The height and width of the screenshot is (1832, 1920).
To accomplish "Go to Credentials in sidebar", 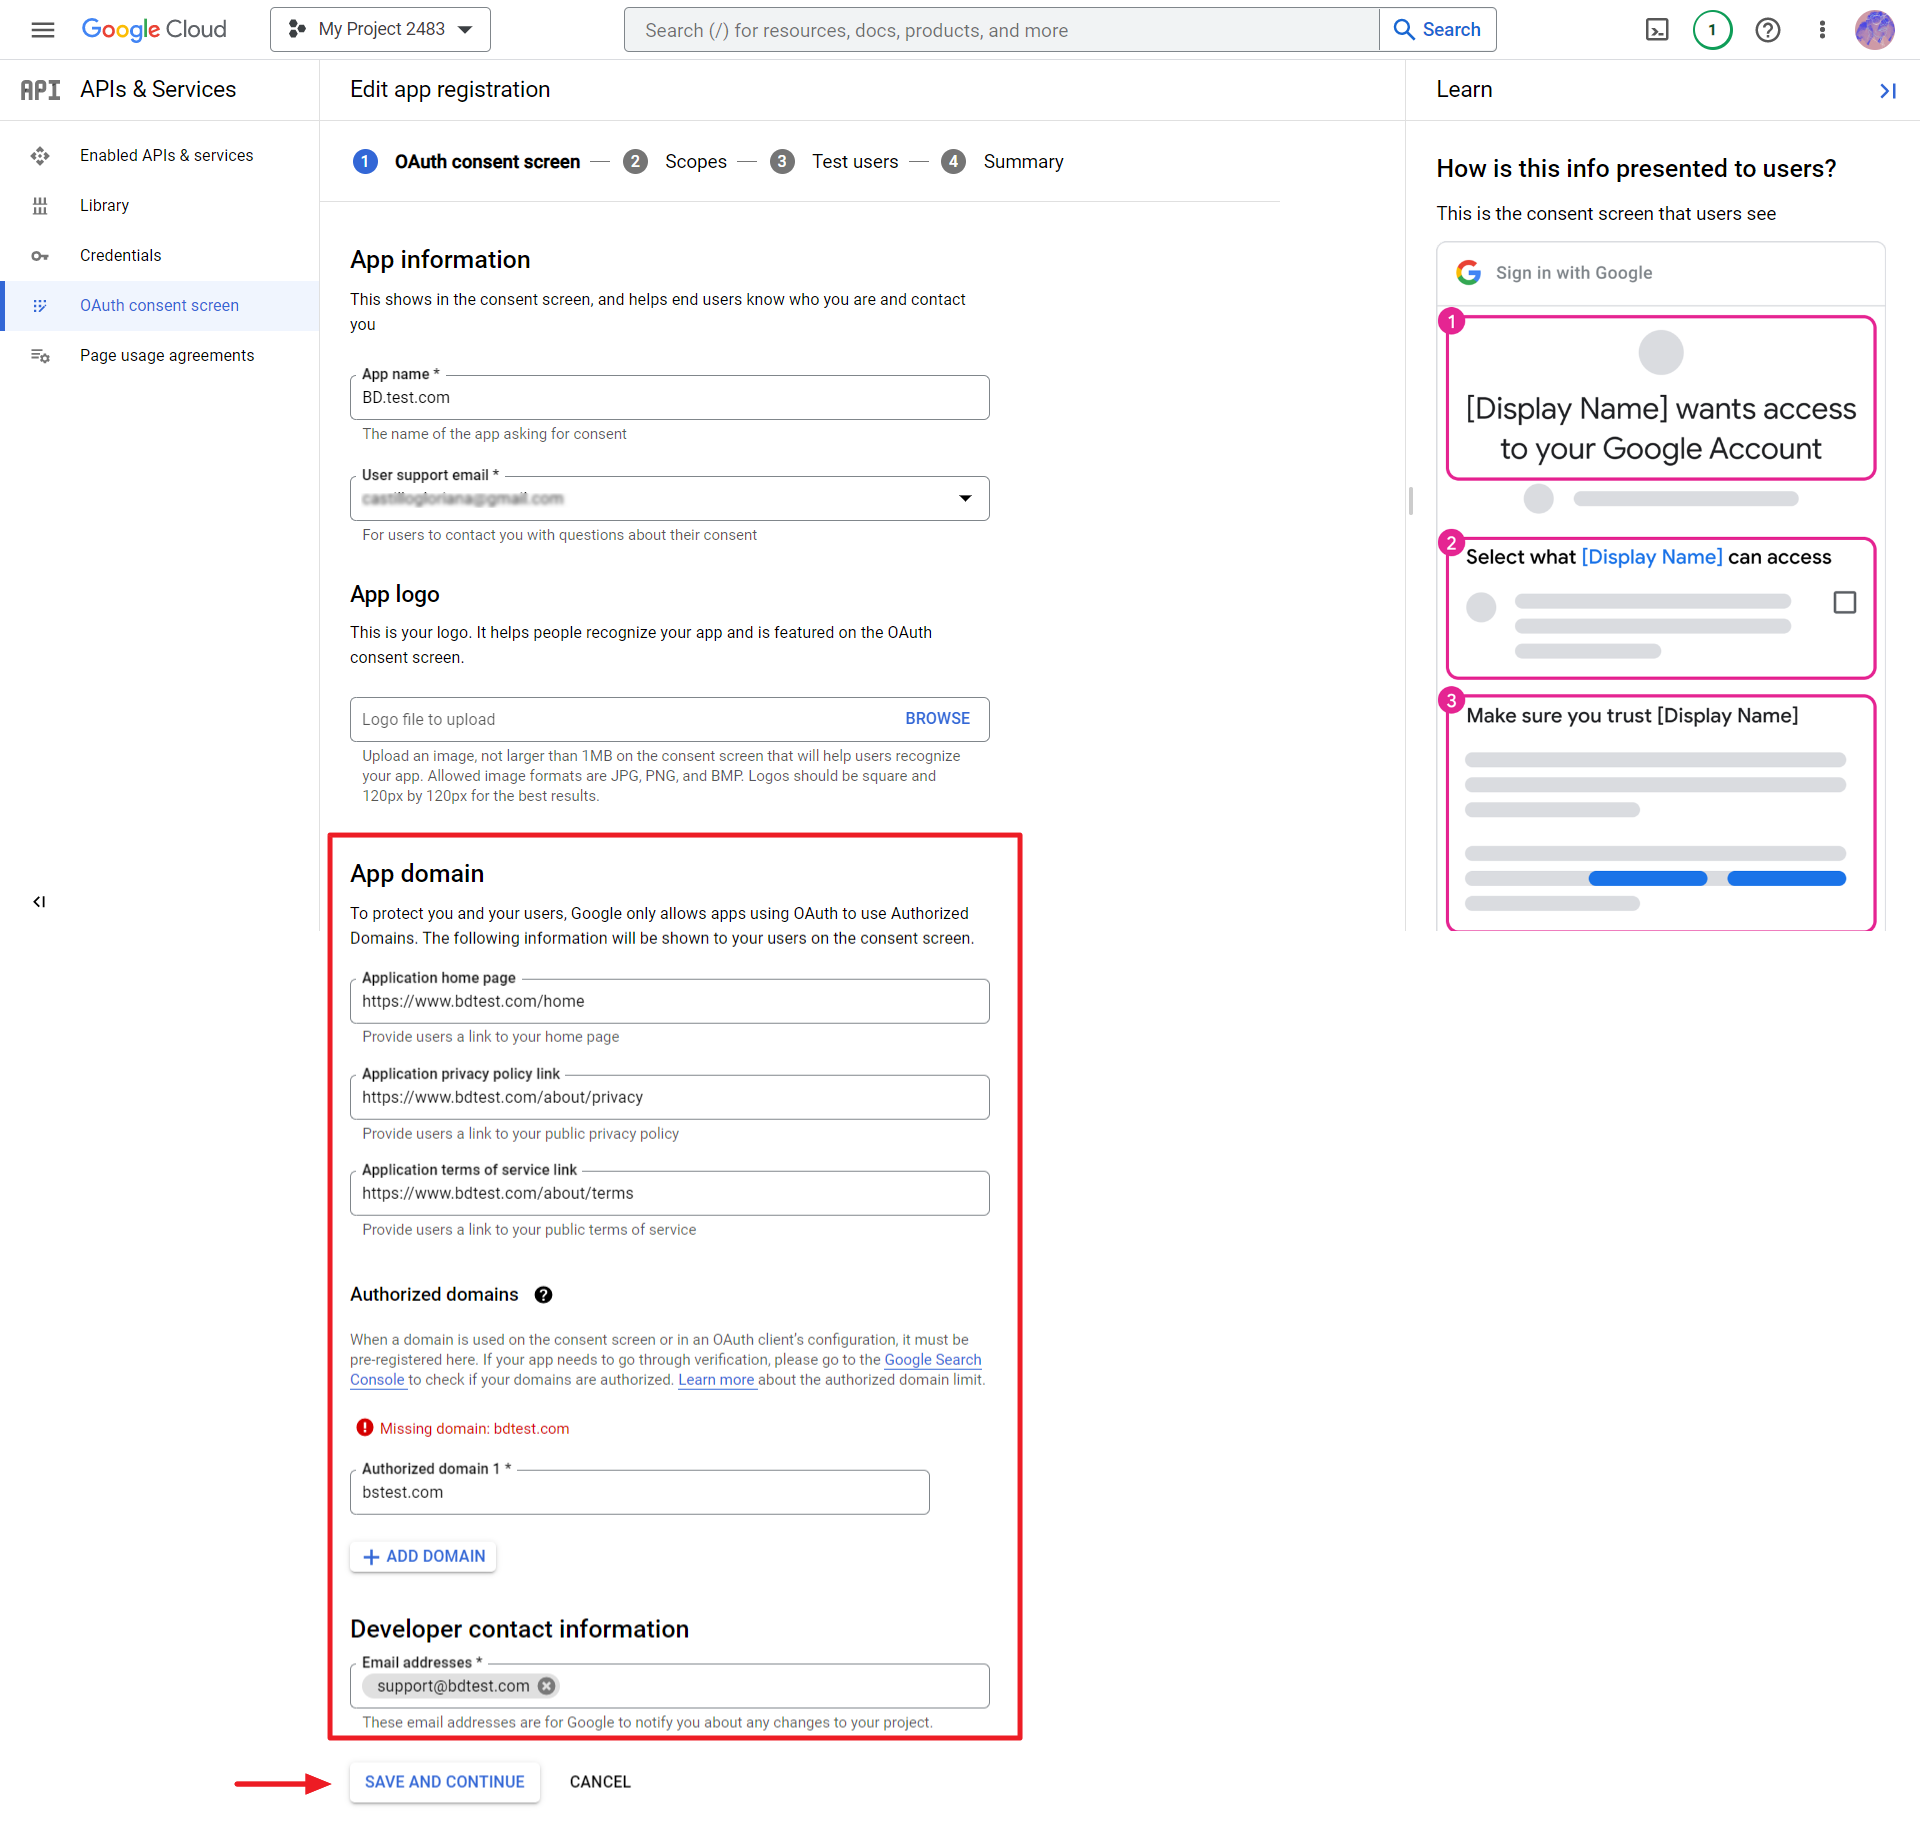I will click(120, 255).
